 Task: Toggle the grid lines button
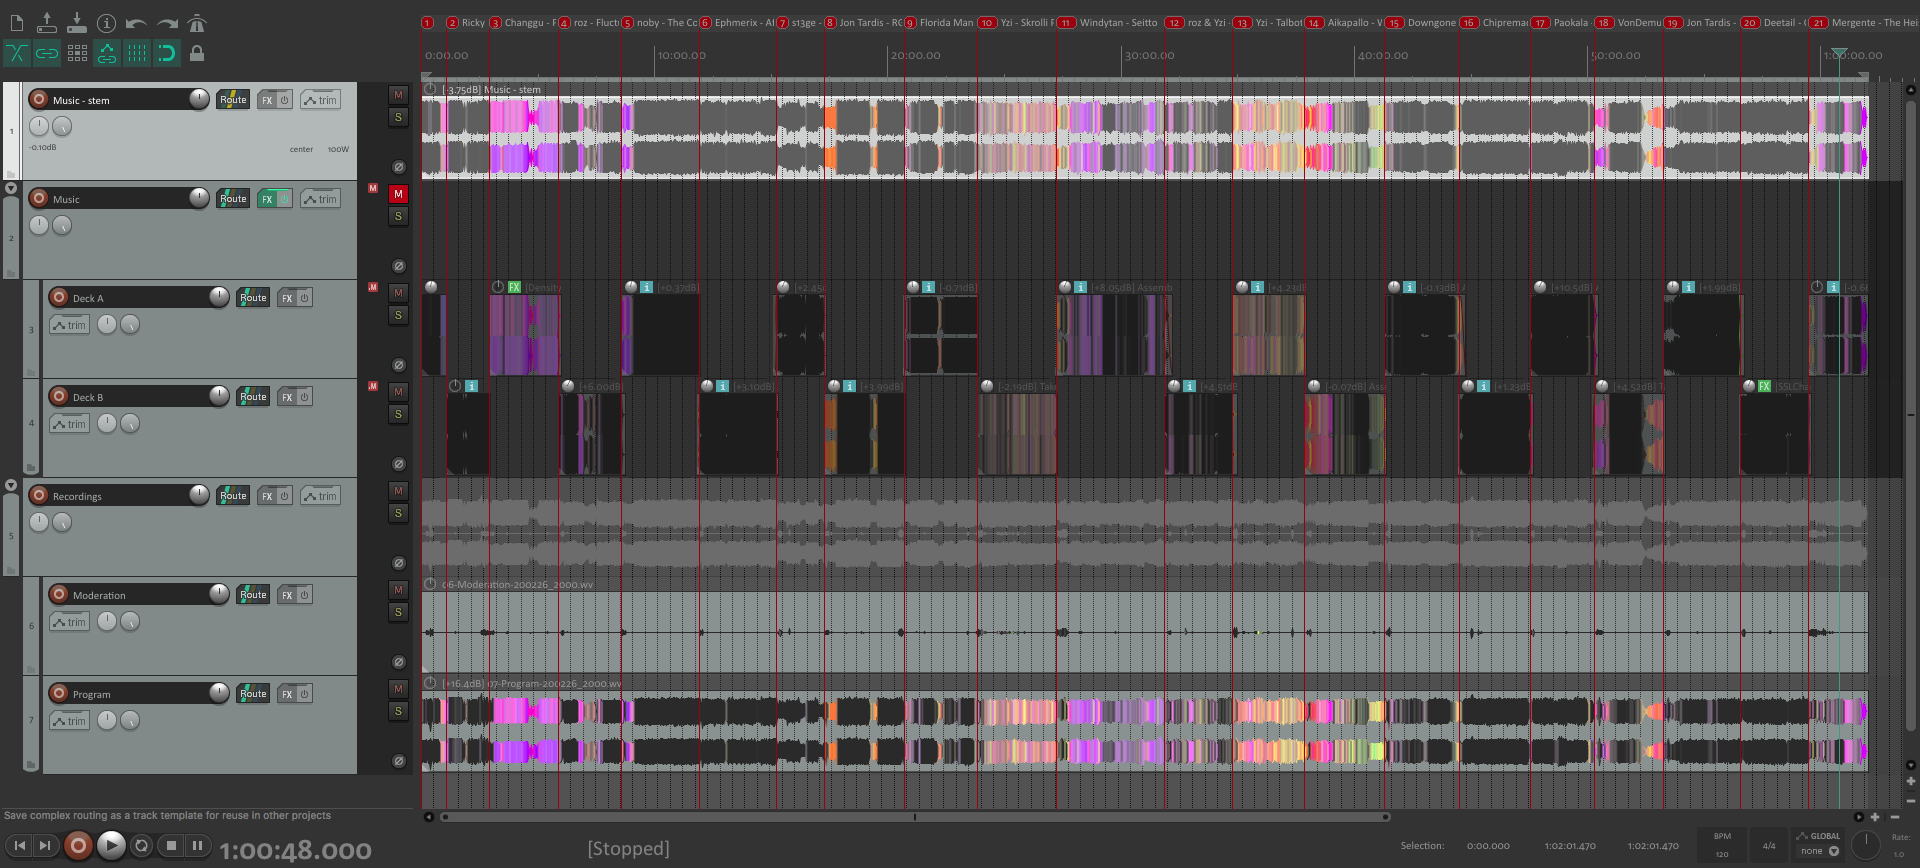click(x=137, y=53)
